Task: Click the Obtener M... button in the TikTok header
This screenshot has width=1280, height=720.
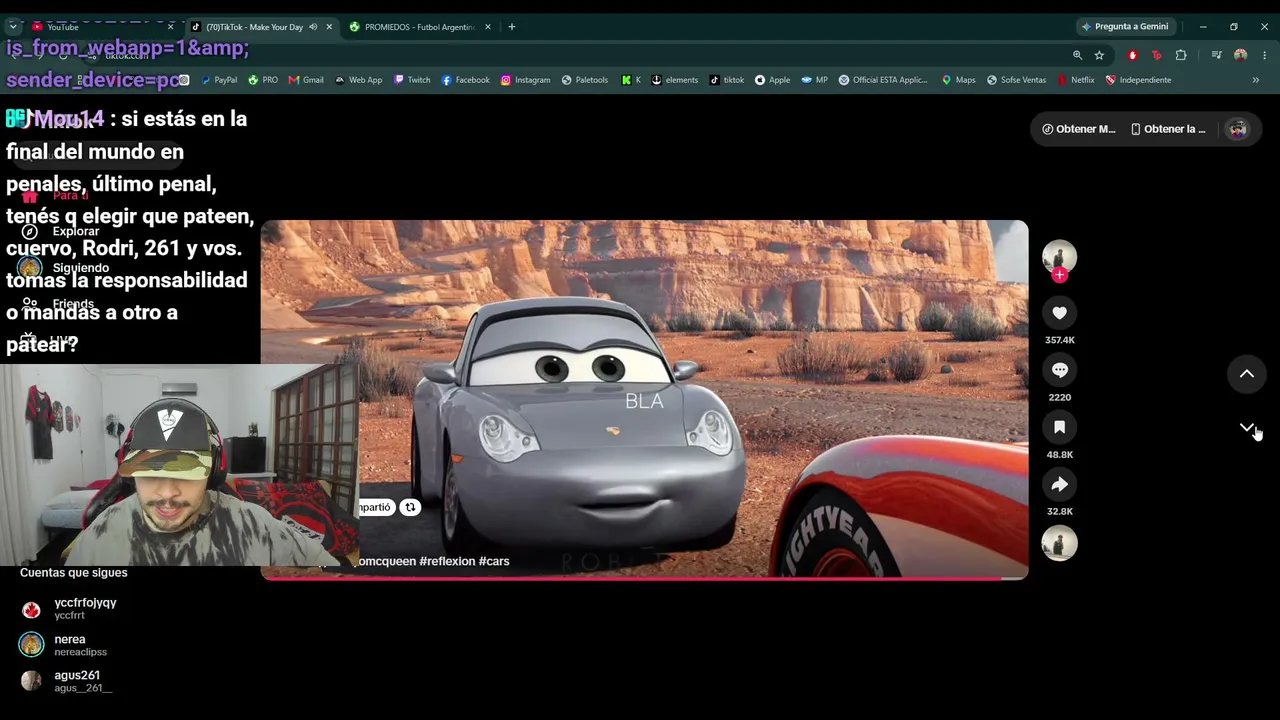Action: pyautogui.click(x=1078, y=129)
